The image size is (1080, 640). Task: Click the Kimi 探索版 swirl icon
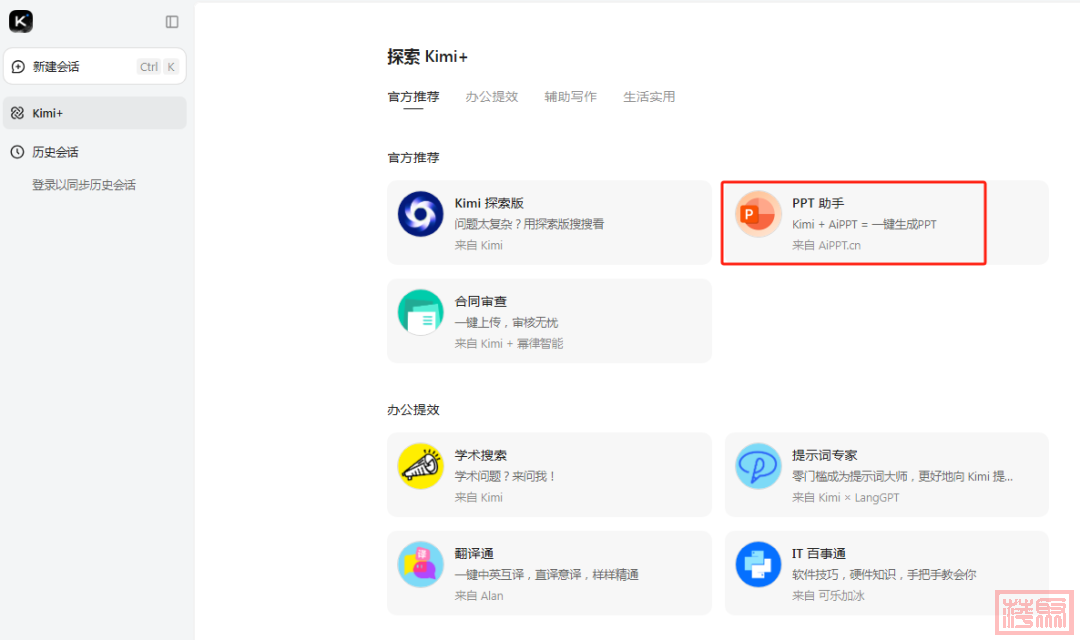[420, 214]
